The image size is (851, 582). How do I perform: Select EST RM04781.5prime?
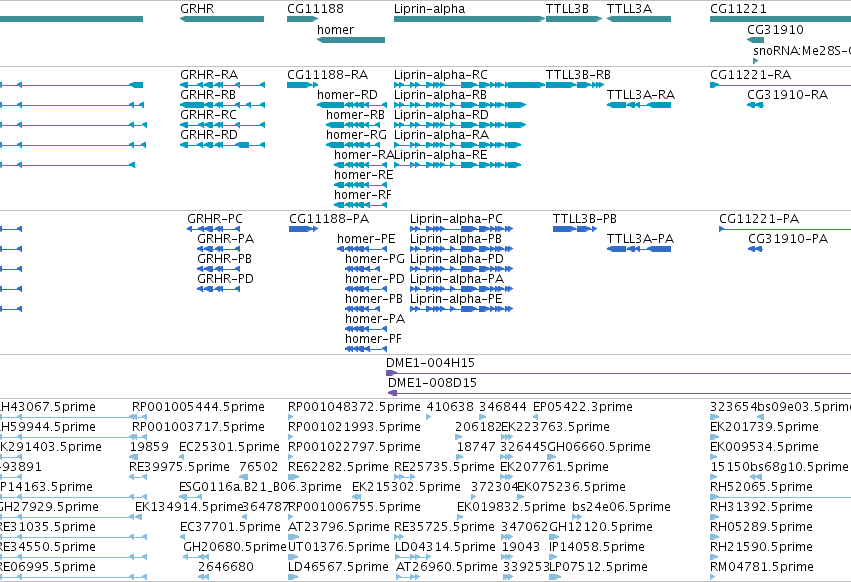point(713,577)
